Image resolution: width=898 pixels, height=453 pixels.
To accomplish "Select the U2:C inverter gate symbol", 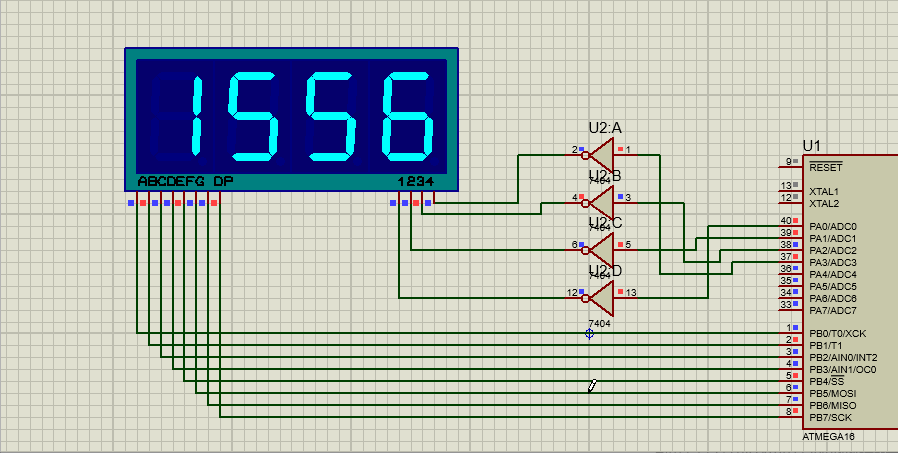I will 599,250.
